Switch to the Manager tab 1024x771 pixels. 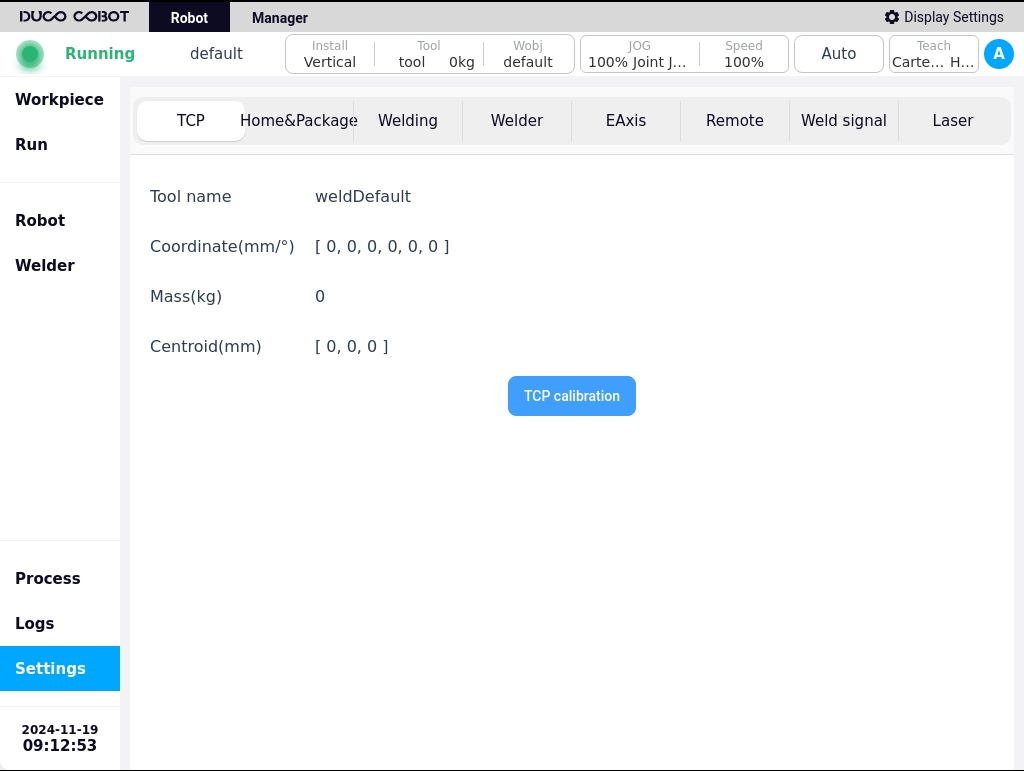[280, 18]
